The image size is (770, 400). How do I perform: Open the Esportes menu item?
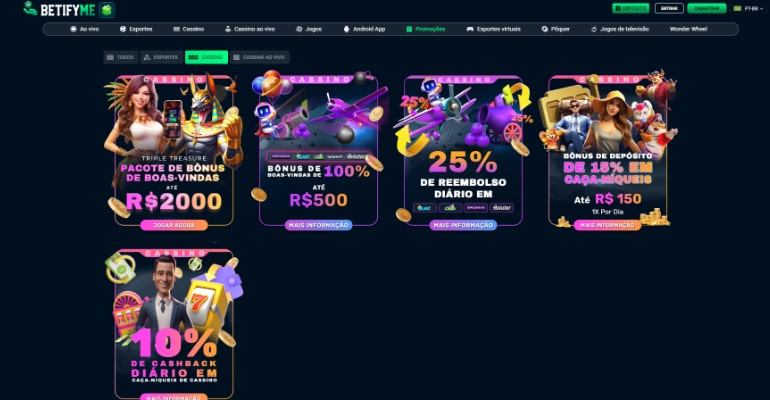tap(136, 29)
